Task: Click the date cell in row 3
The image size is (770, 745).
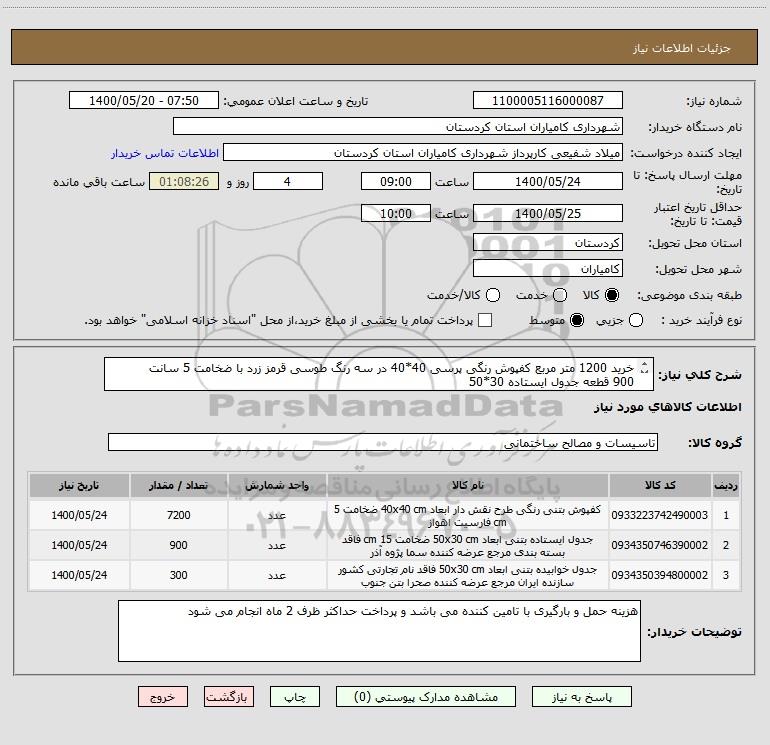Action: tap(79, 575)
